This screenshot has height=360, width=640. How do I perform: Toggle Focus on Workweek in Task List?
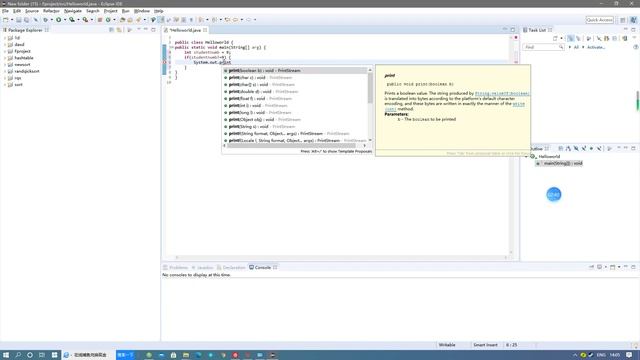(x=589, y=38)
